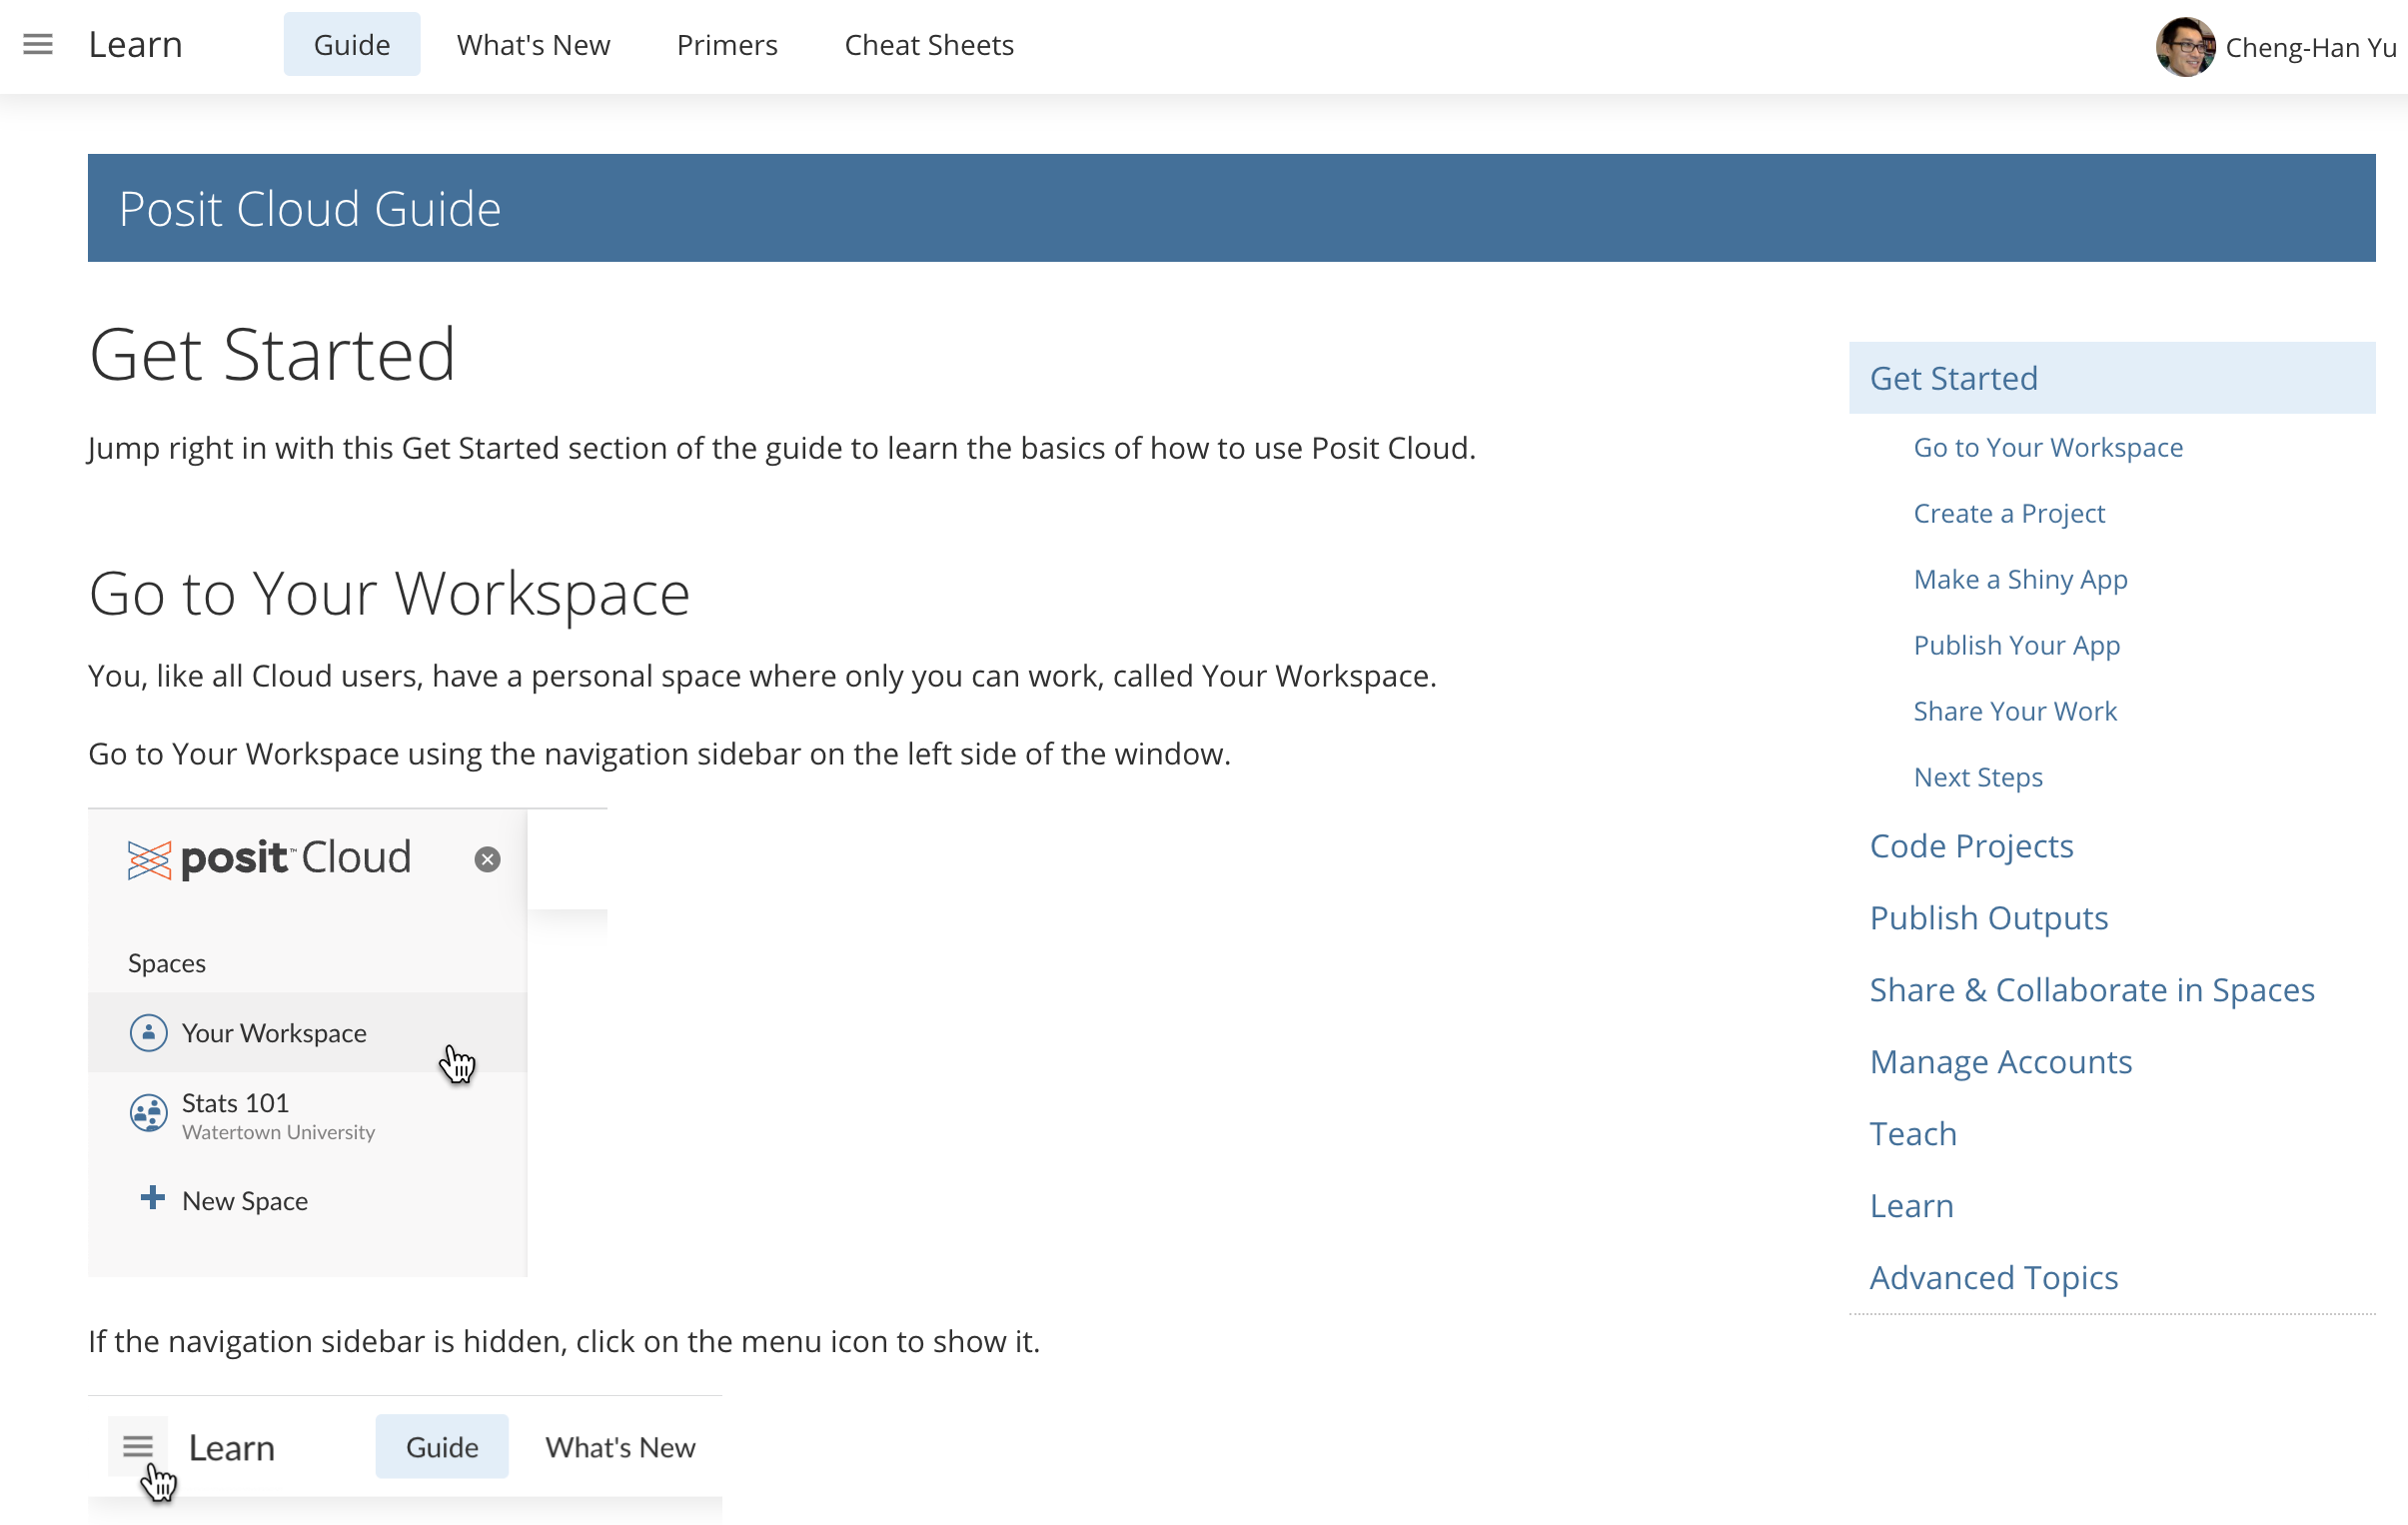Click the New Space plus icon
Image resolution: width=2408 pixels, height=1525 pixels.
point(152,1198)
